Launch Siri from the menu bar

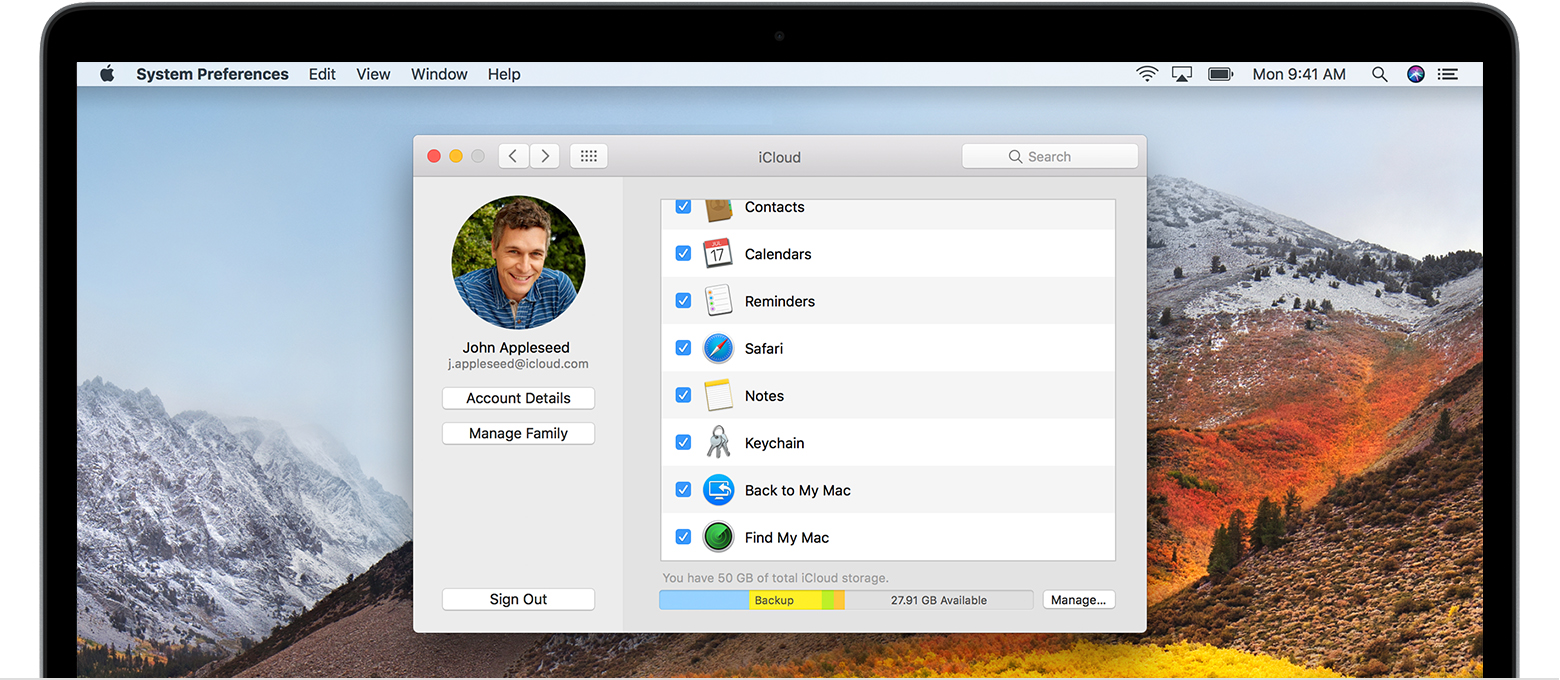click(x=1416, y=74)
